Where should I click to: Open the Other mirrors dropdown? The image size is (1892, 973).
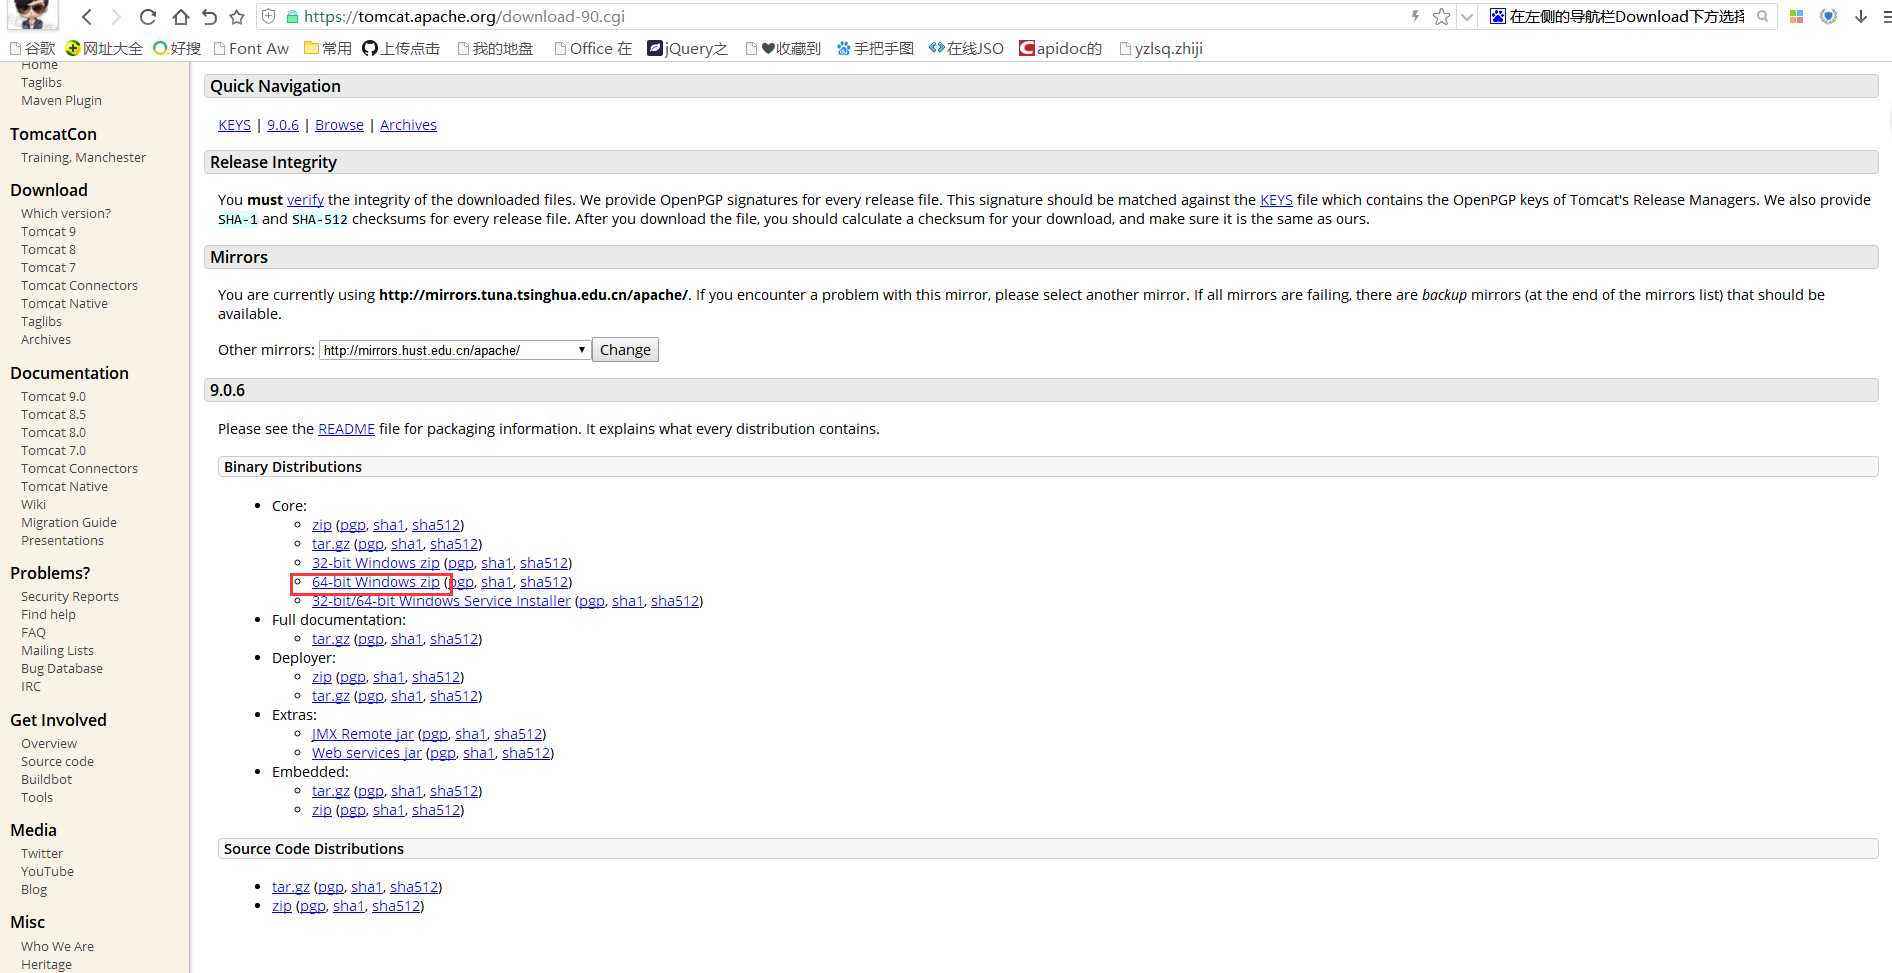[455, 350]
